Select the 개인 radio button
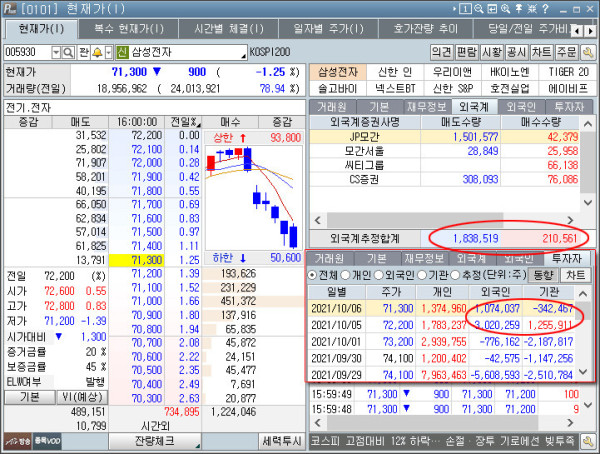Screen dimensions: 600x454 345,275
